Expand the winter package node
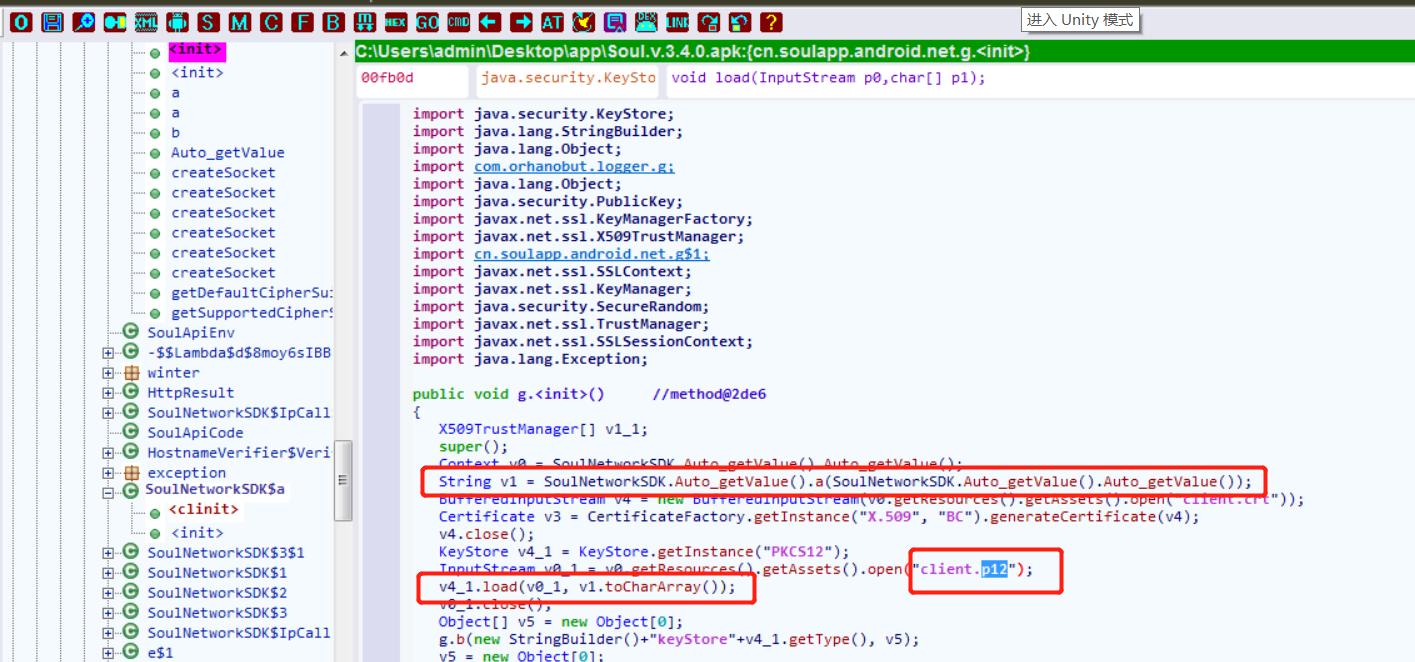Image resolution: width=1415 pixels, height=662 pixels. pyautogui.click(x=109, y=373)
